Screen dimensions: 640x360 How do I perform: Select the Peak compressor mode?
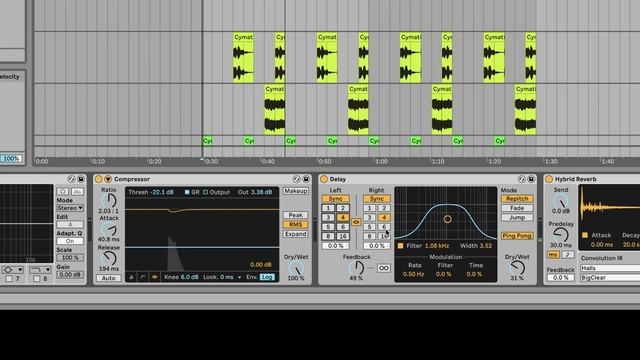296,215
